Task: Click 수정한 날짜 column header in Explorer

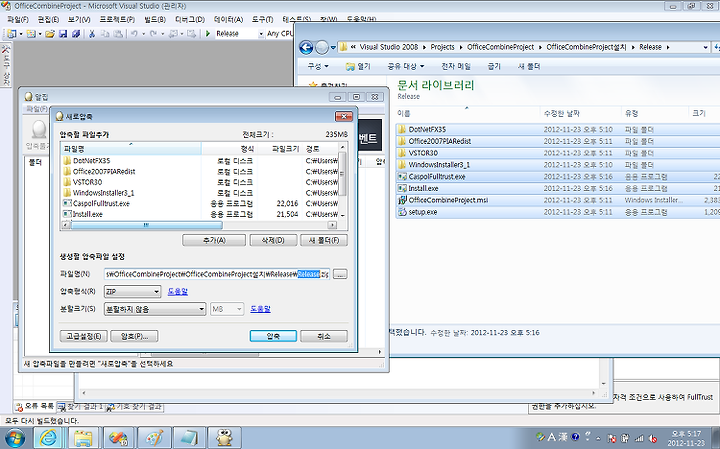Action: (580, 113)
